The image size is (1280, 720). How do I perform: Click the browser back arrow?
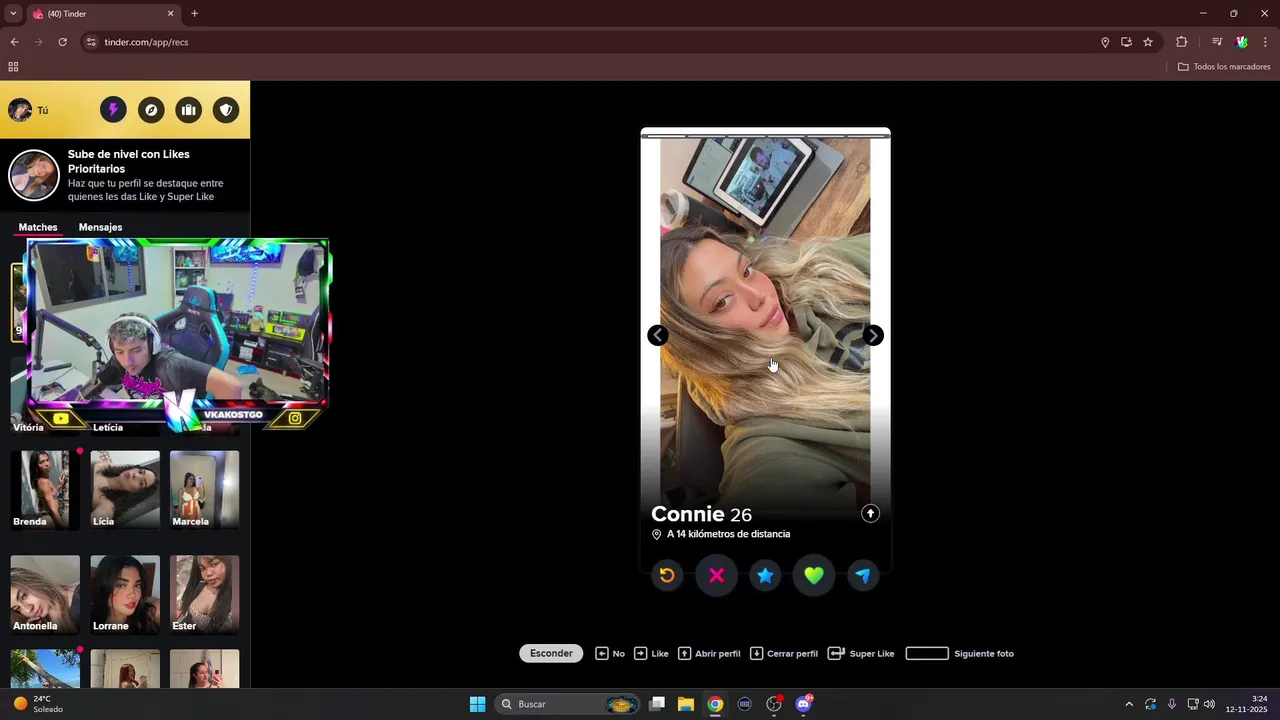(14, 42)
